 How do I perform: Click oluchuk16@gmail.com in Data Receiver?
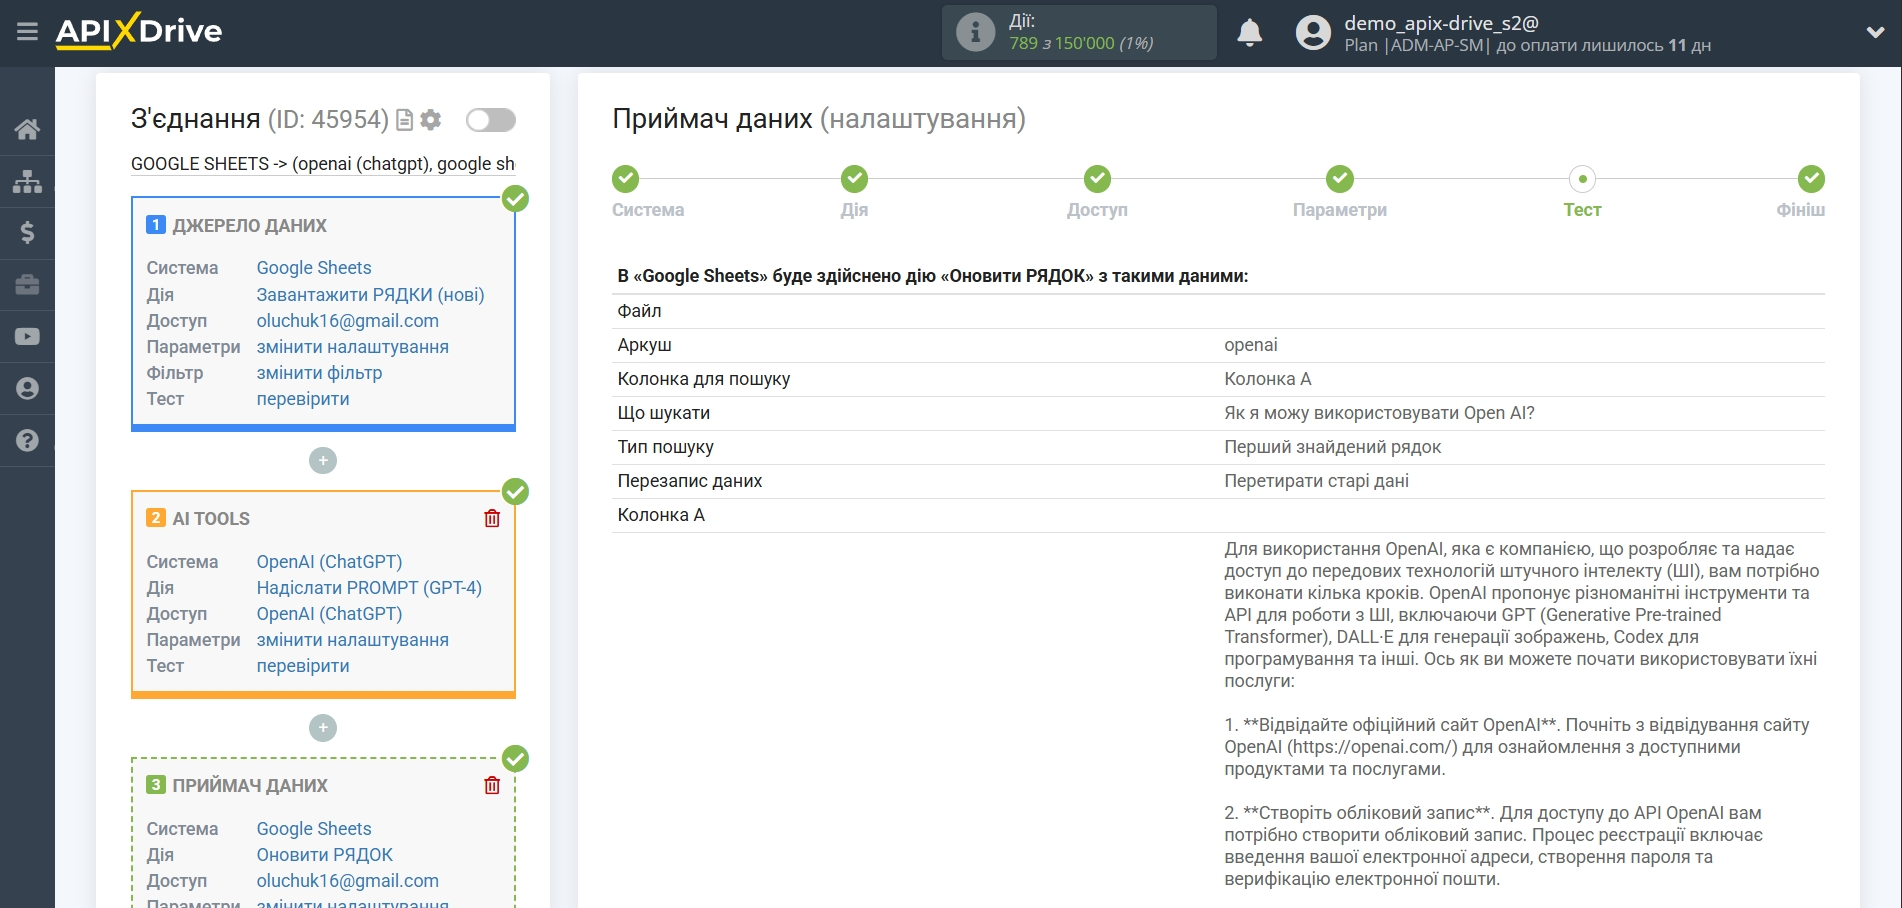348,881
